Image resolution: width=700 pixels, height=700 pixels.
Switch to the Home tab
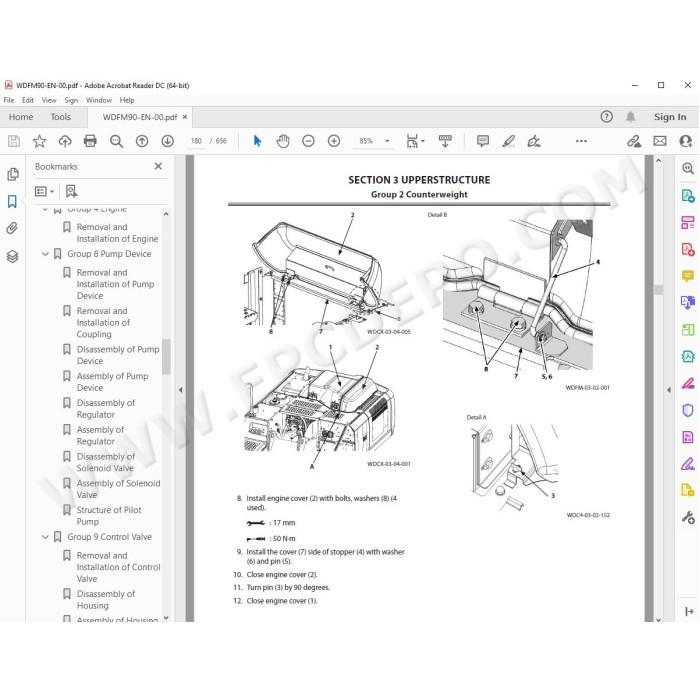[21, 117]
